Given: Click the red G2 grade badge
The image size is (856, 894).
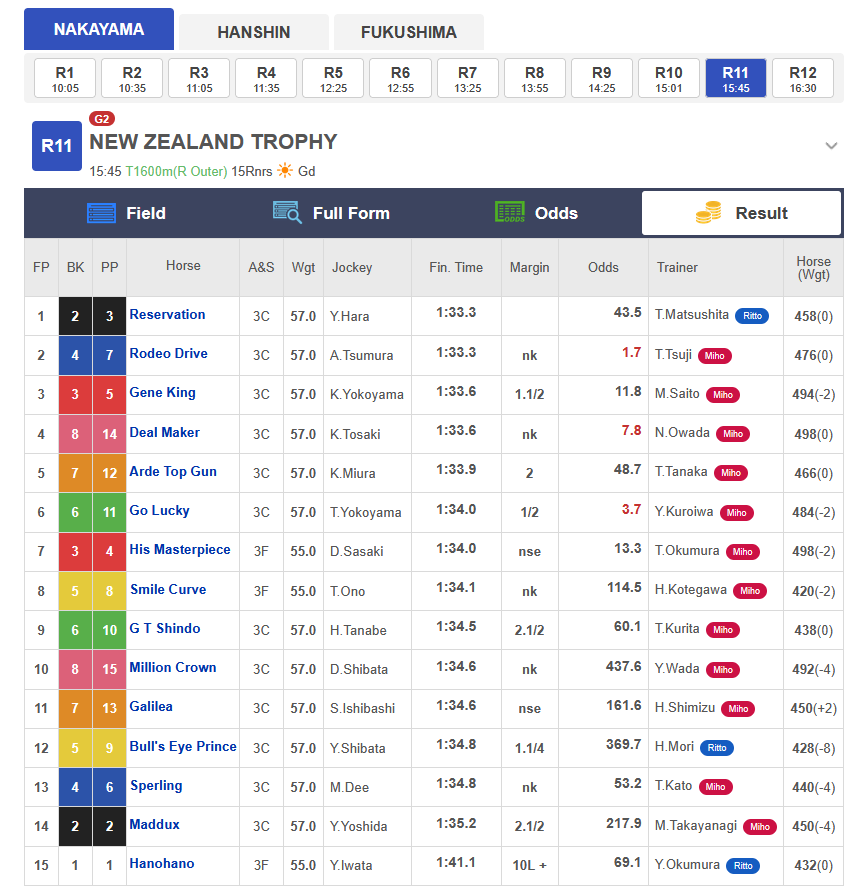Looking at the screenshot, I should pyautogui.click(x=102, y=119).
